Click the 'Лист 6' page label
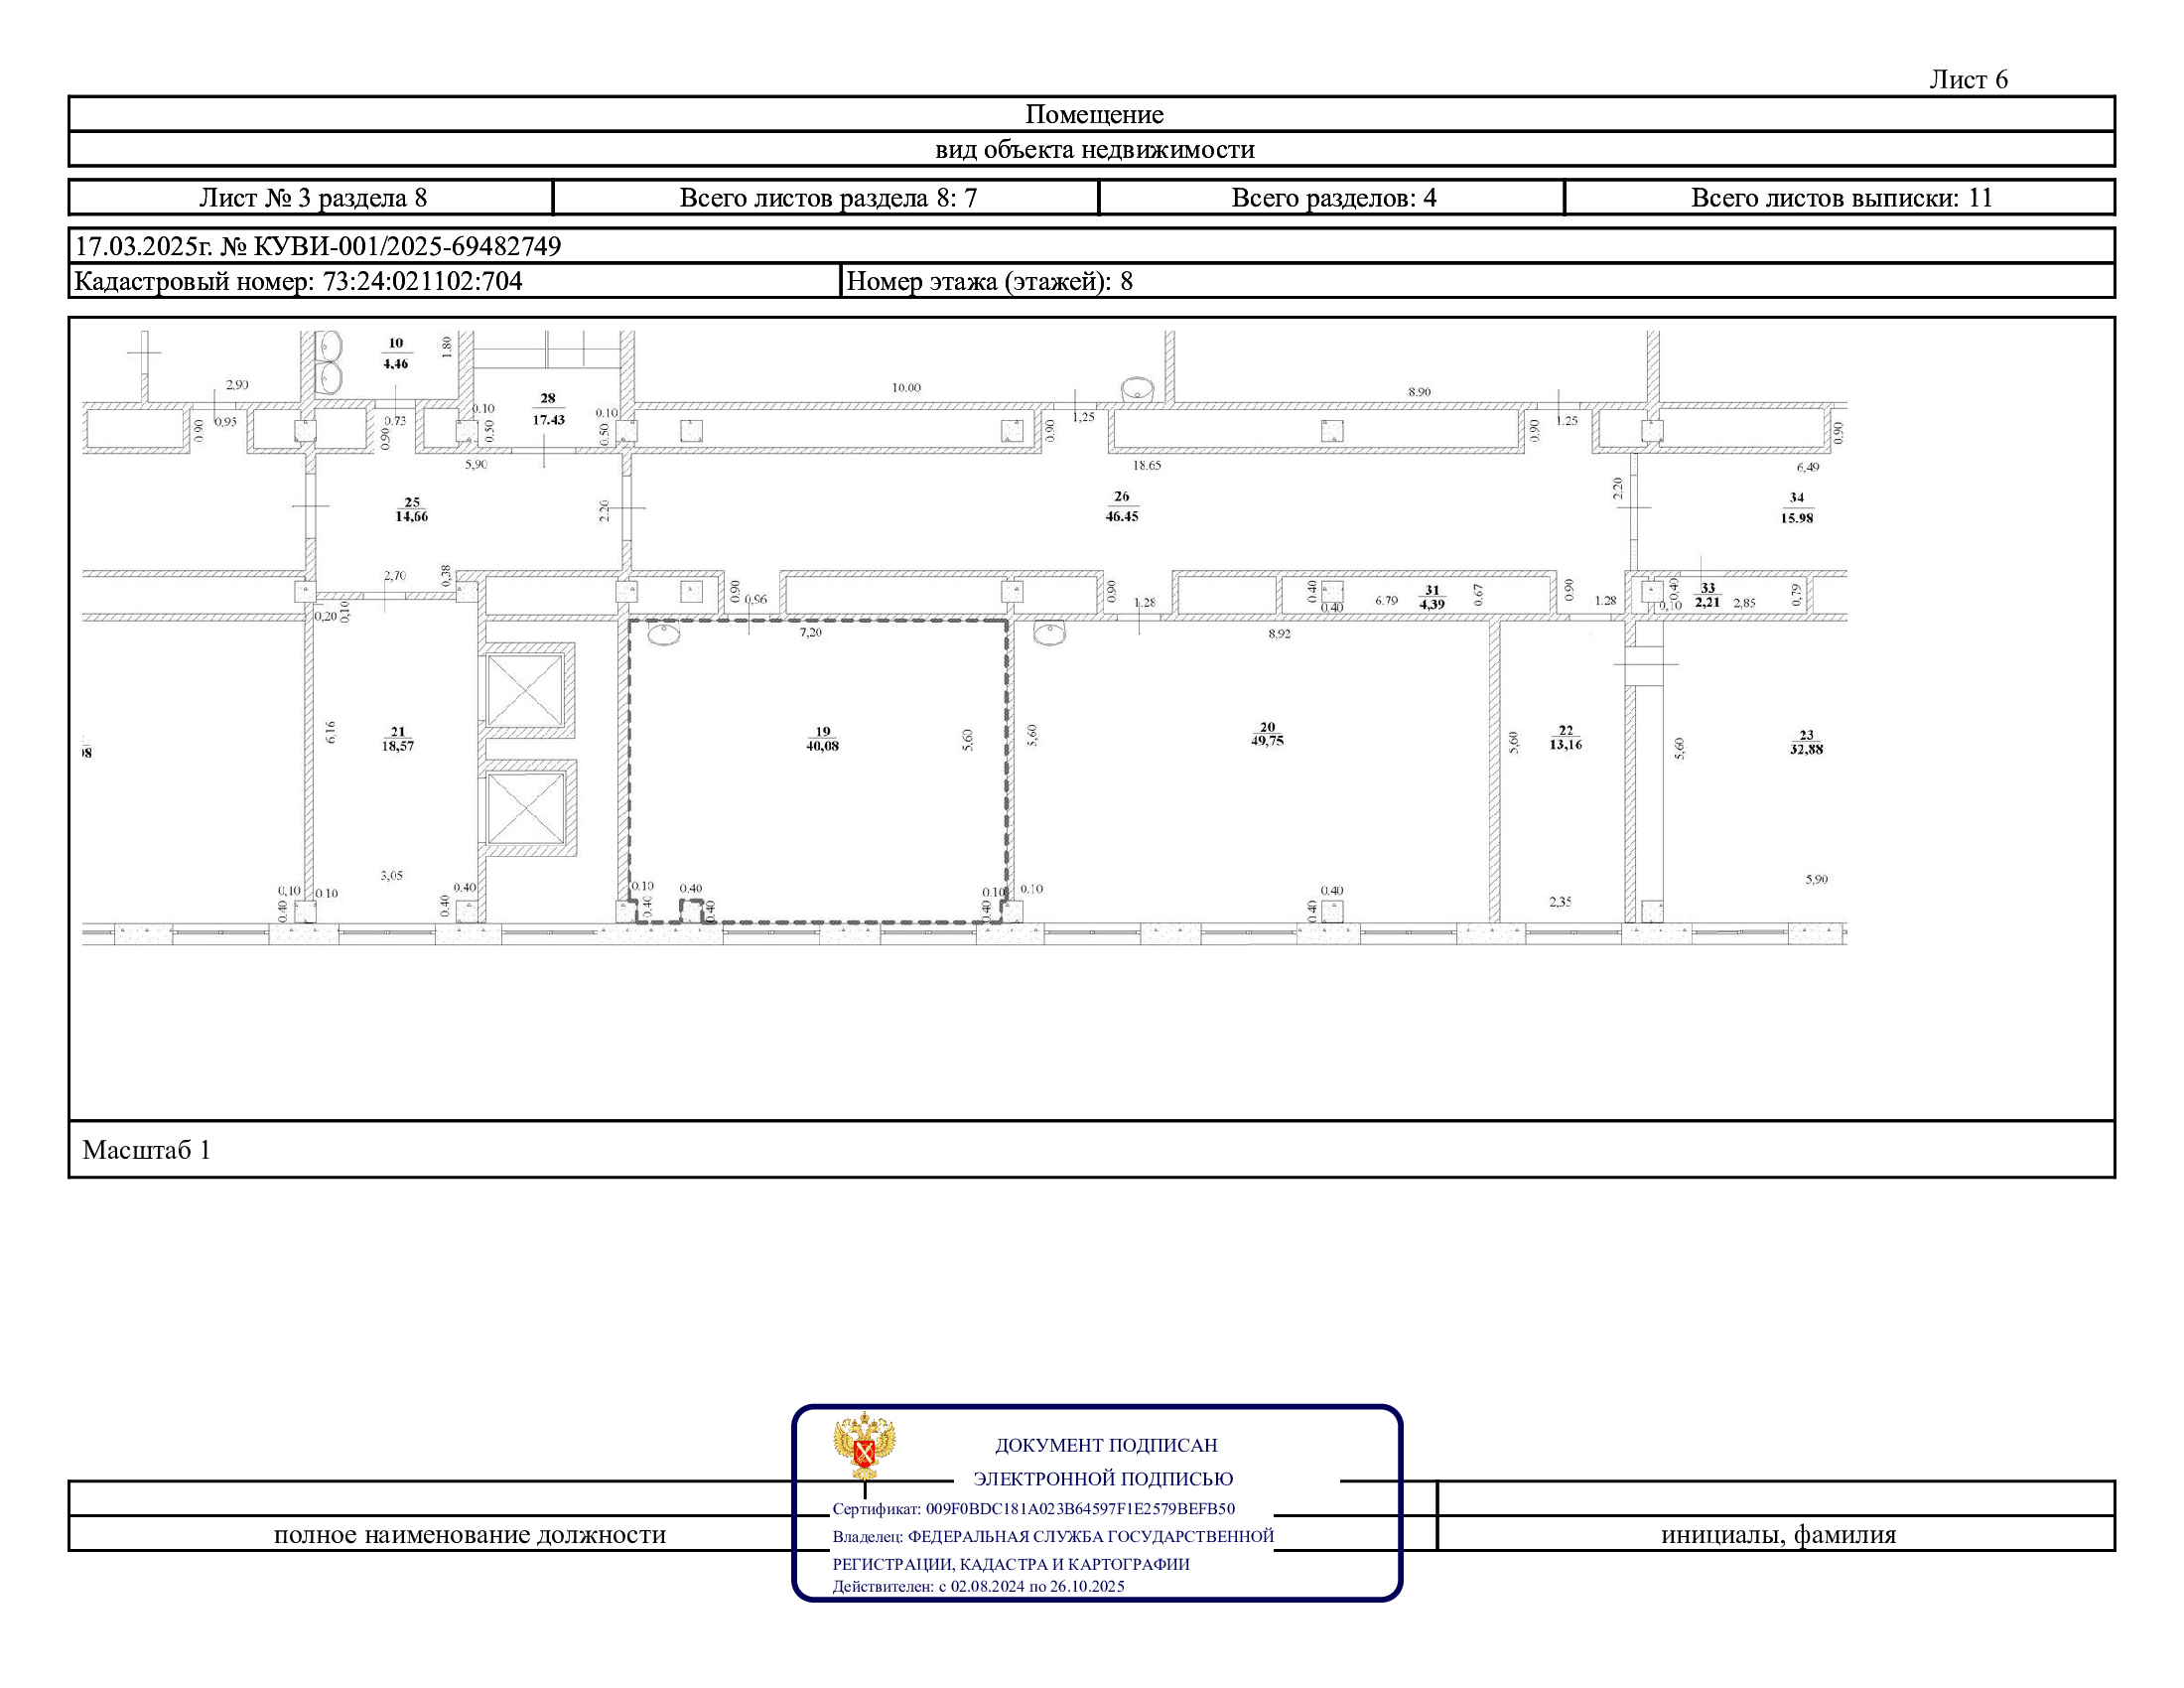 pyautogui.click(x=1967, y=80)
